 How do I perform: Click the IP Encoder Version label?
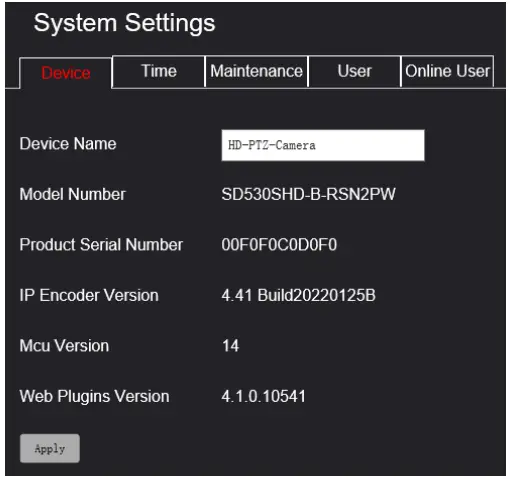89,295
